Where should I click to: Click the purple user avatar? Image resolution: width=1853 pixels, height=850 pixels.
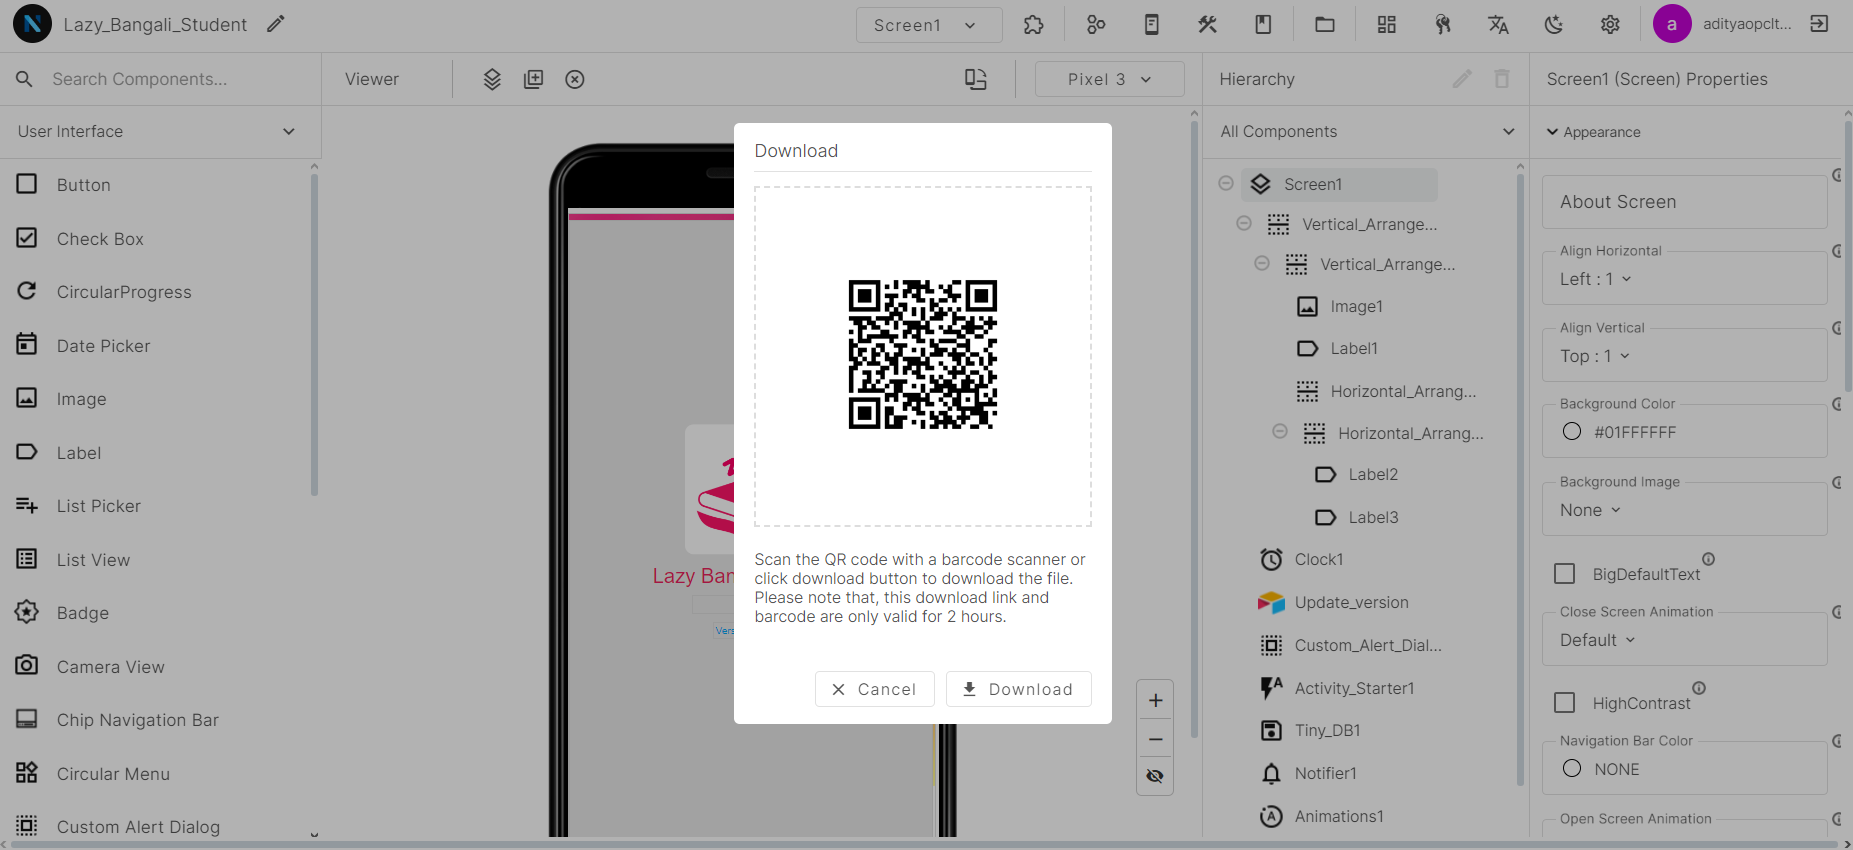(1672, 24)
